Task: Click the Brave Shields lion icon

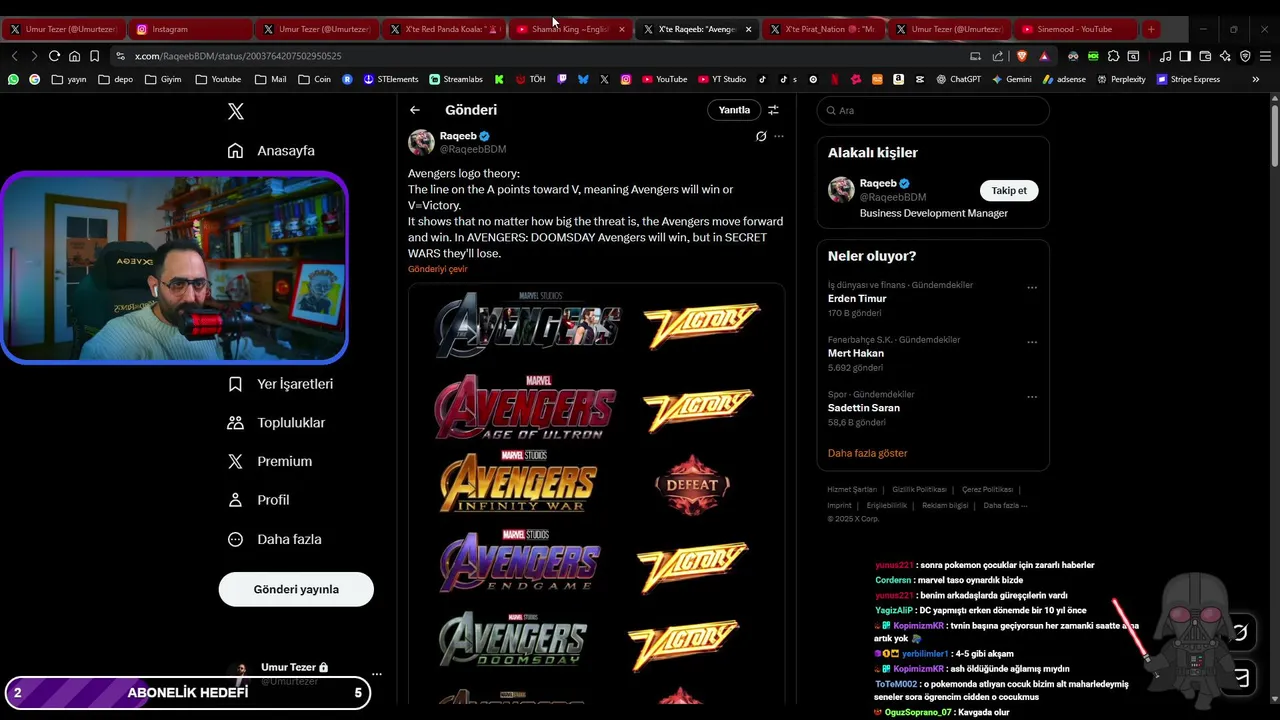Action: coord(1021,56)
